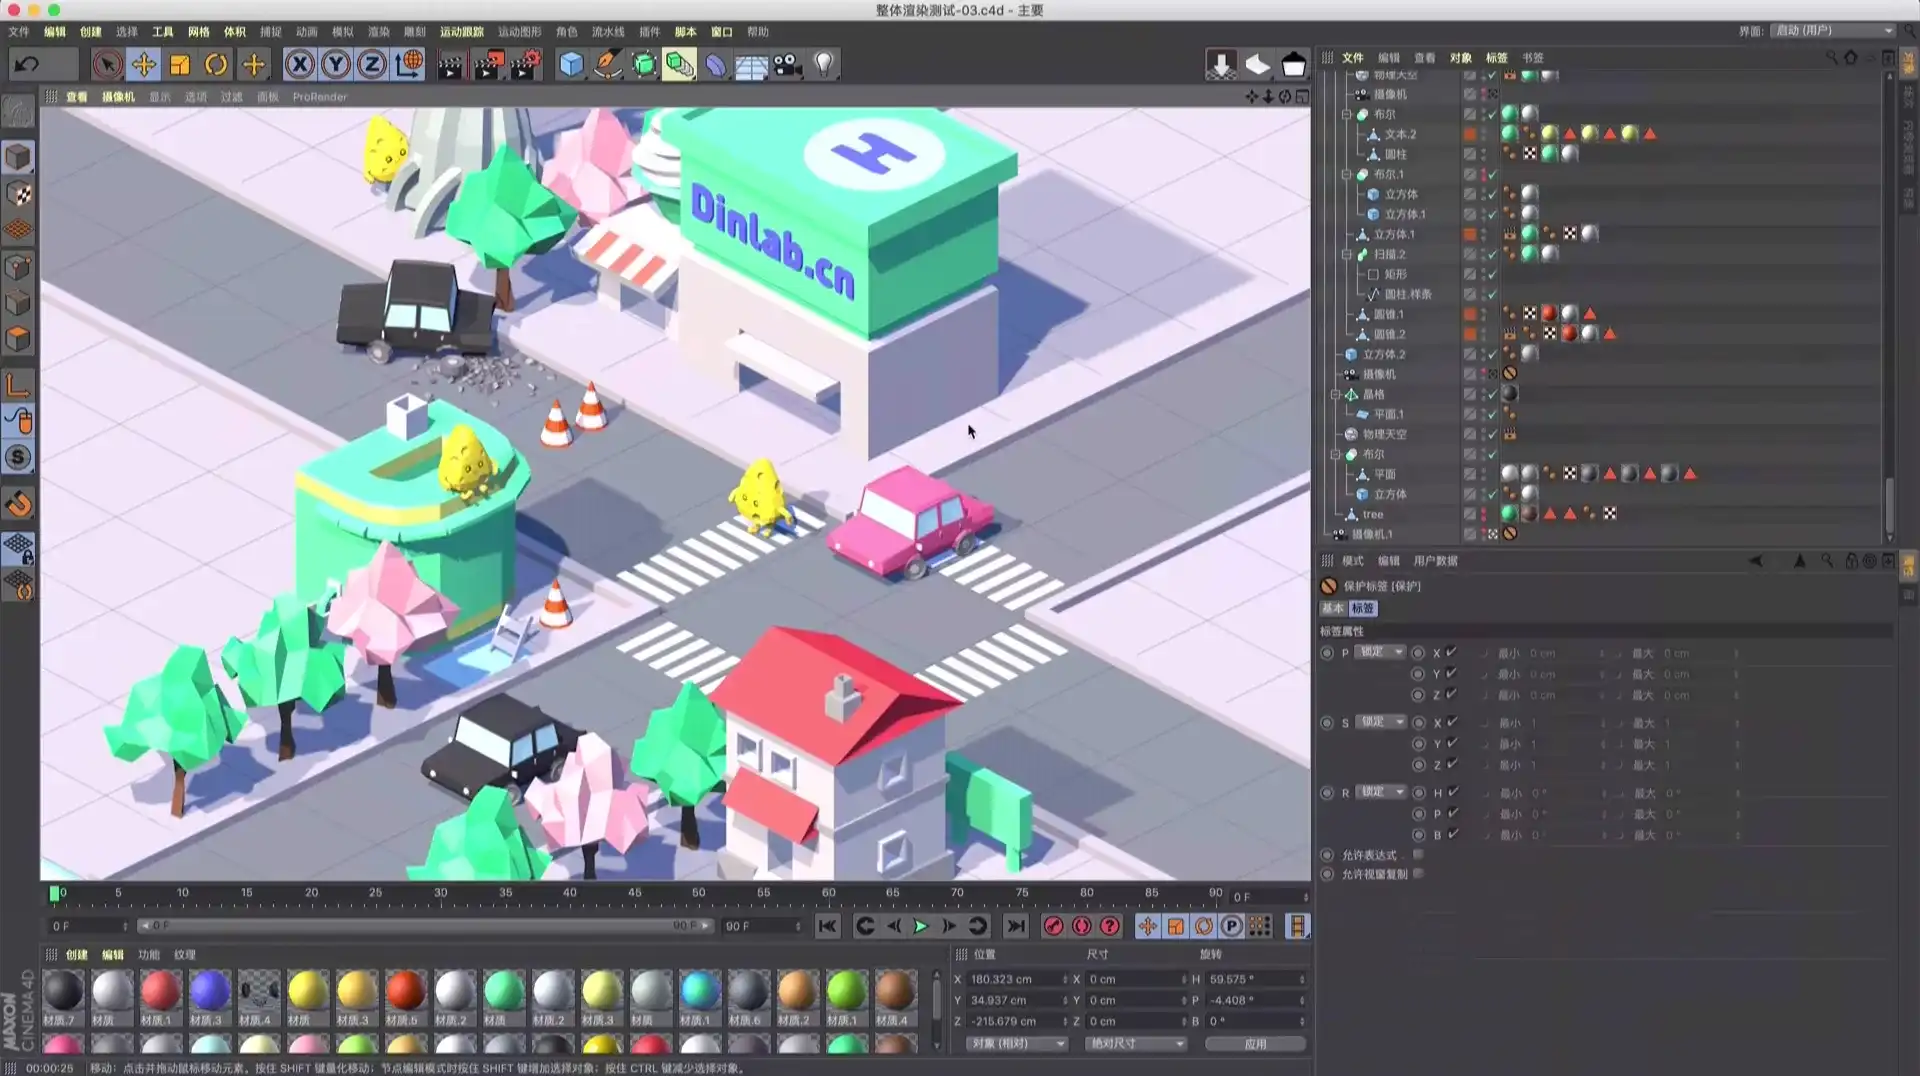Play the animation forward

click(x=920, y=926)
